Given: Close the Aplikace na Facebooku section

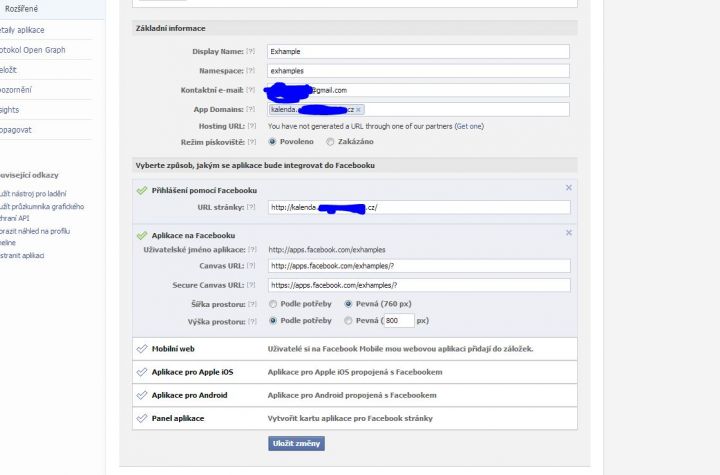Looking at the screenshot, I should (x=568, y=232).
